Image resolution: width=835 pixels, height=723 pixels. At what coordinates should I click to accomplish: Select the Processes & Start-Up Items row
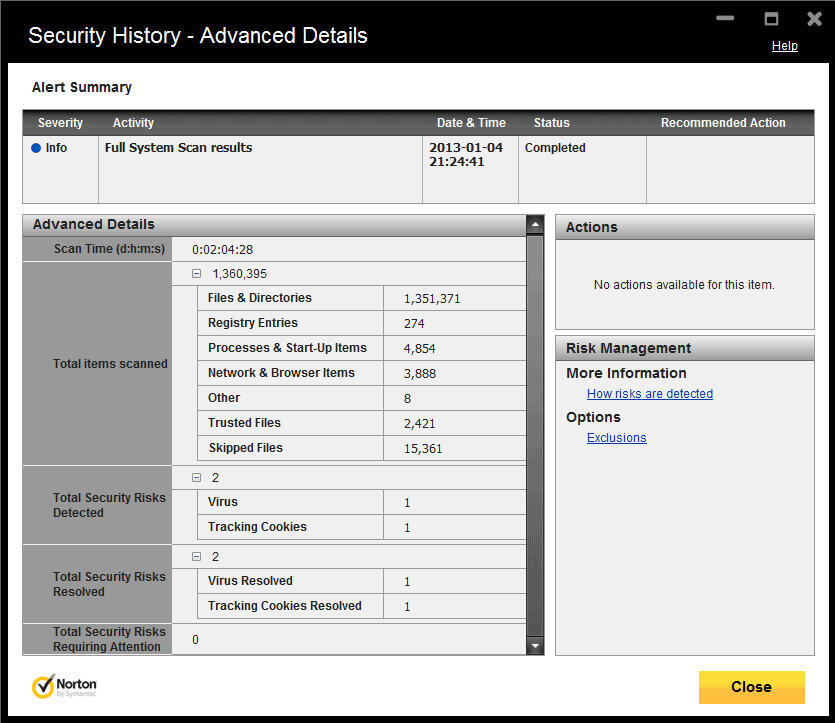point(362,348)
